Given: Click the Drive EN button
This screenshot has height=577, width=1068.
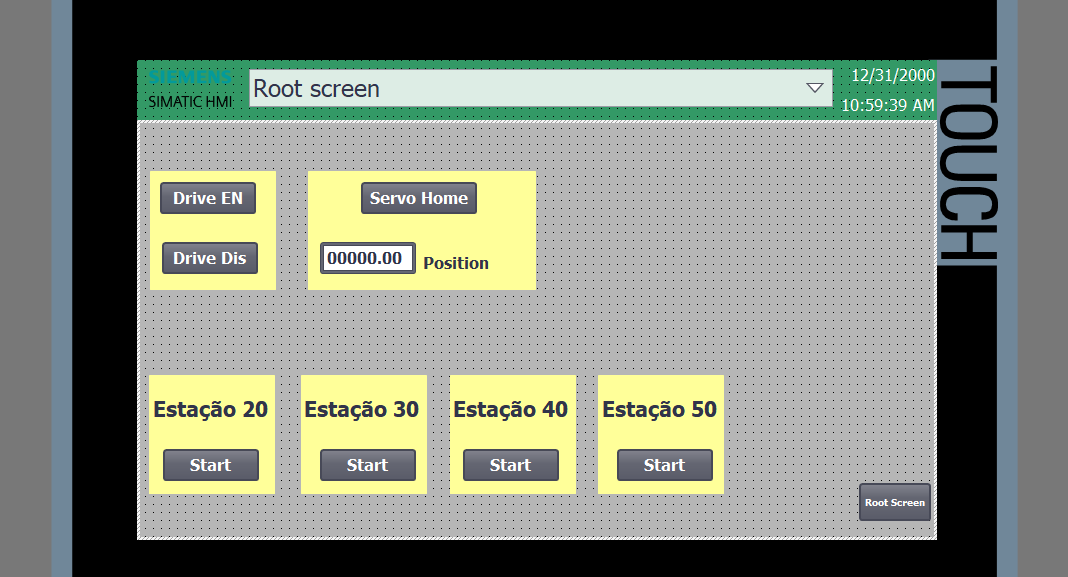Looking at the screenshot, I should tap(208, 198).
